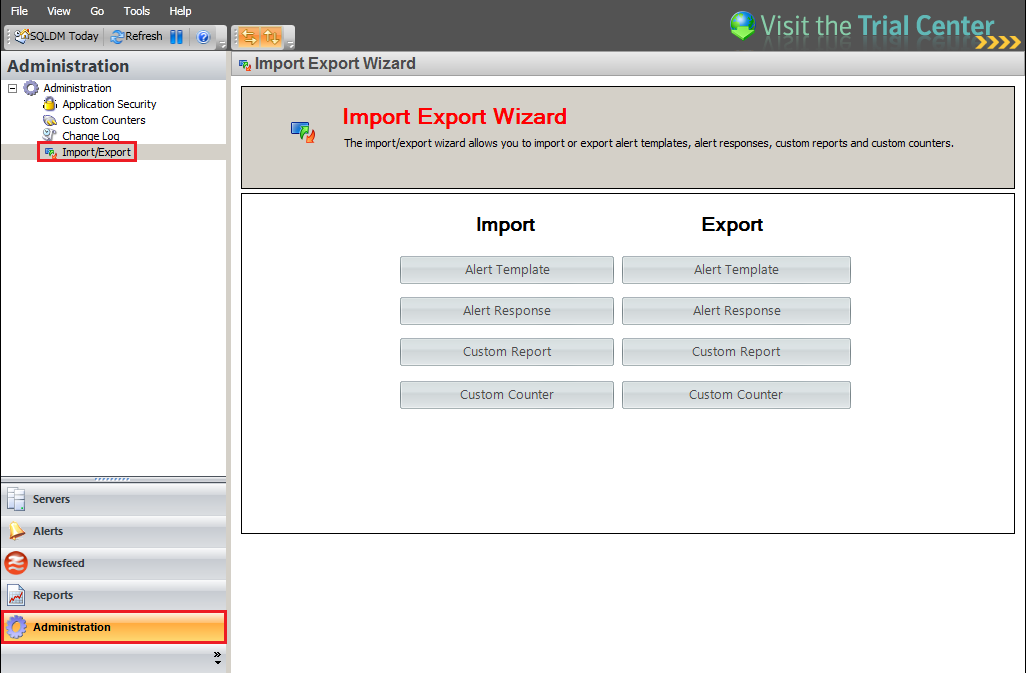Screen dimensions: 1026x673
Task: Open navigation pane configure buttons chevron
Action: [x=217, y=658]
